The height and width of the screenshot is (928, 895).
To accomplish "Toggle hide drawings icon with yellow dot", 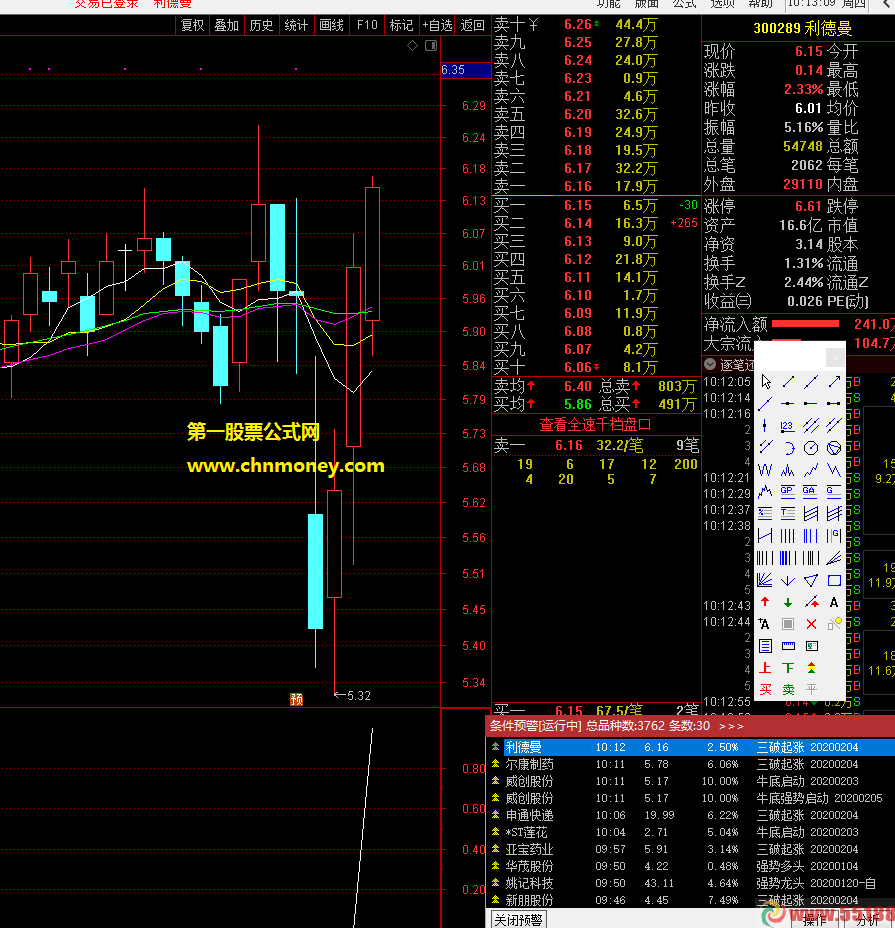I will point(834,624).
